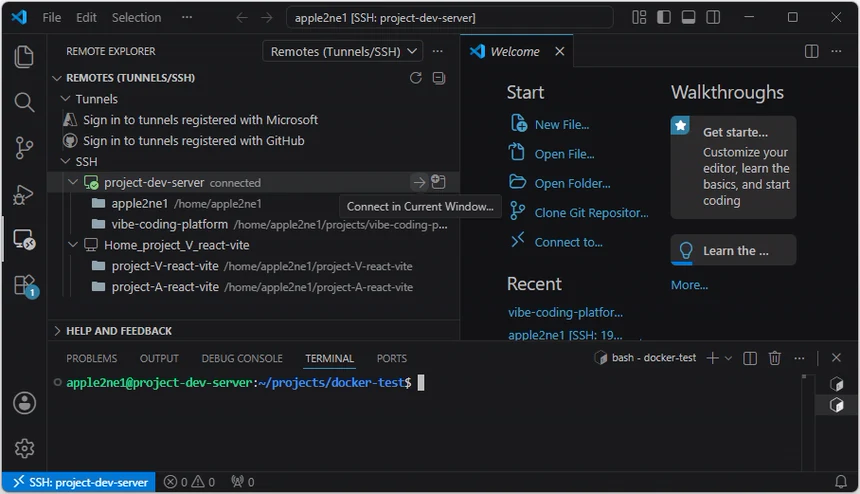860x494 pixels.
Task: Click forwarded ports status indicator
Action: (242, 482)
